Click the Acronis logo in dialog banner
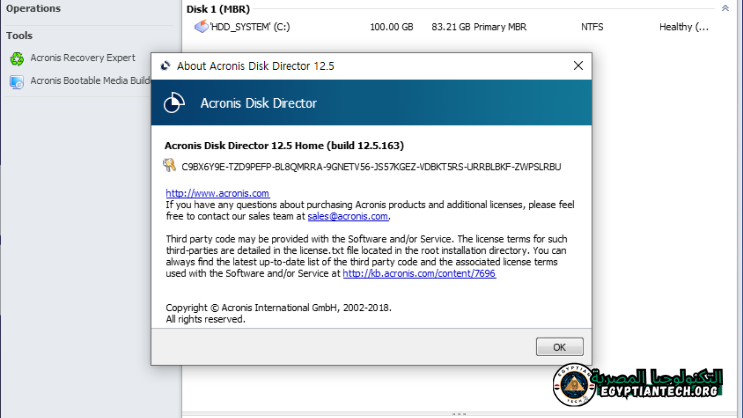This screenshot has width=743, height=418. click(x=174, y=103)
